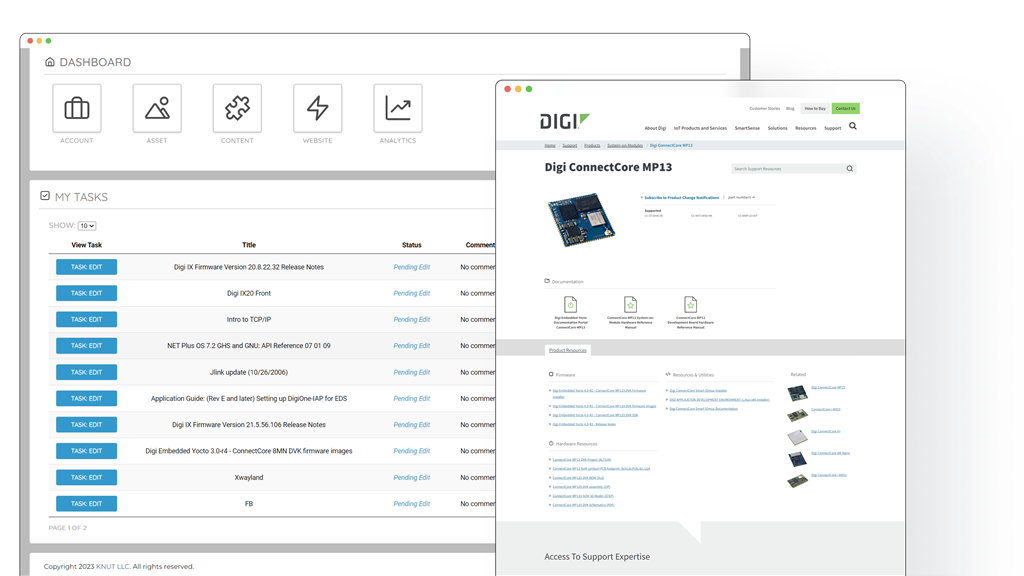Open the Asset section icon
The image size is (1024, 576).
tap(157, 108)
